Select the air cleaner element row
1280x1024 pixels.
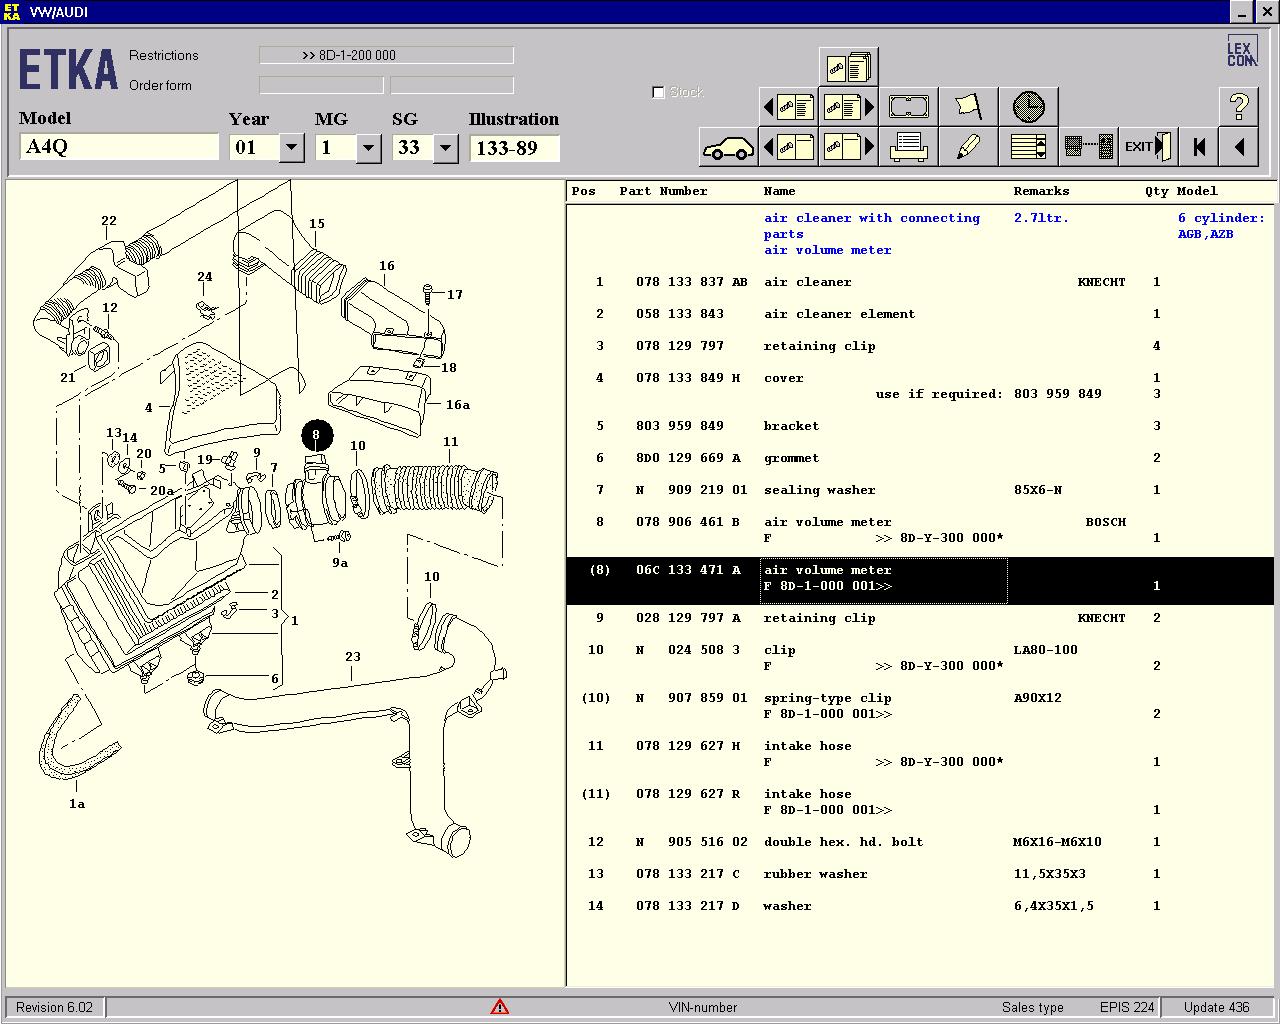(x=920, y=314)
